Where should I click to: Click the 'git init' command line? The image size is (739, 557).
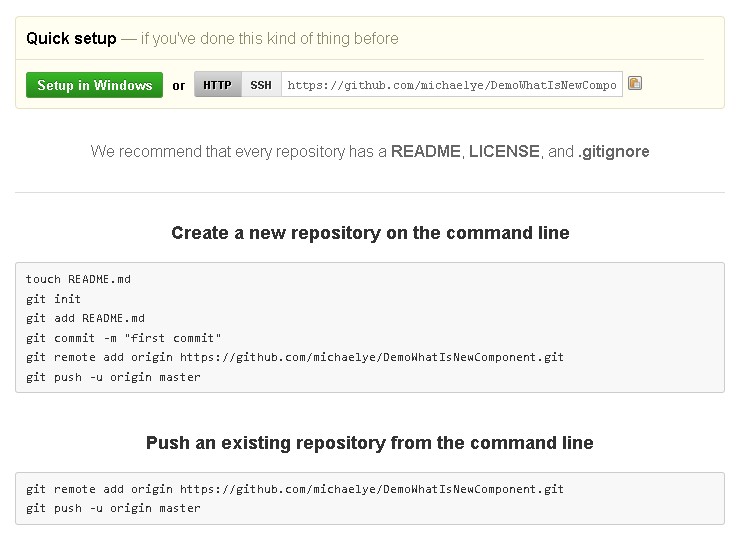(x=53, y=299)
